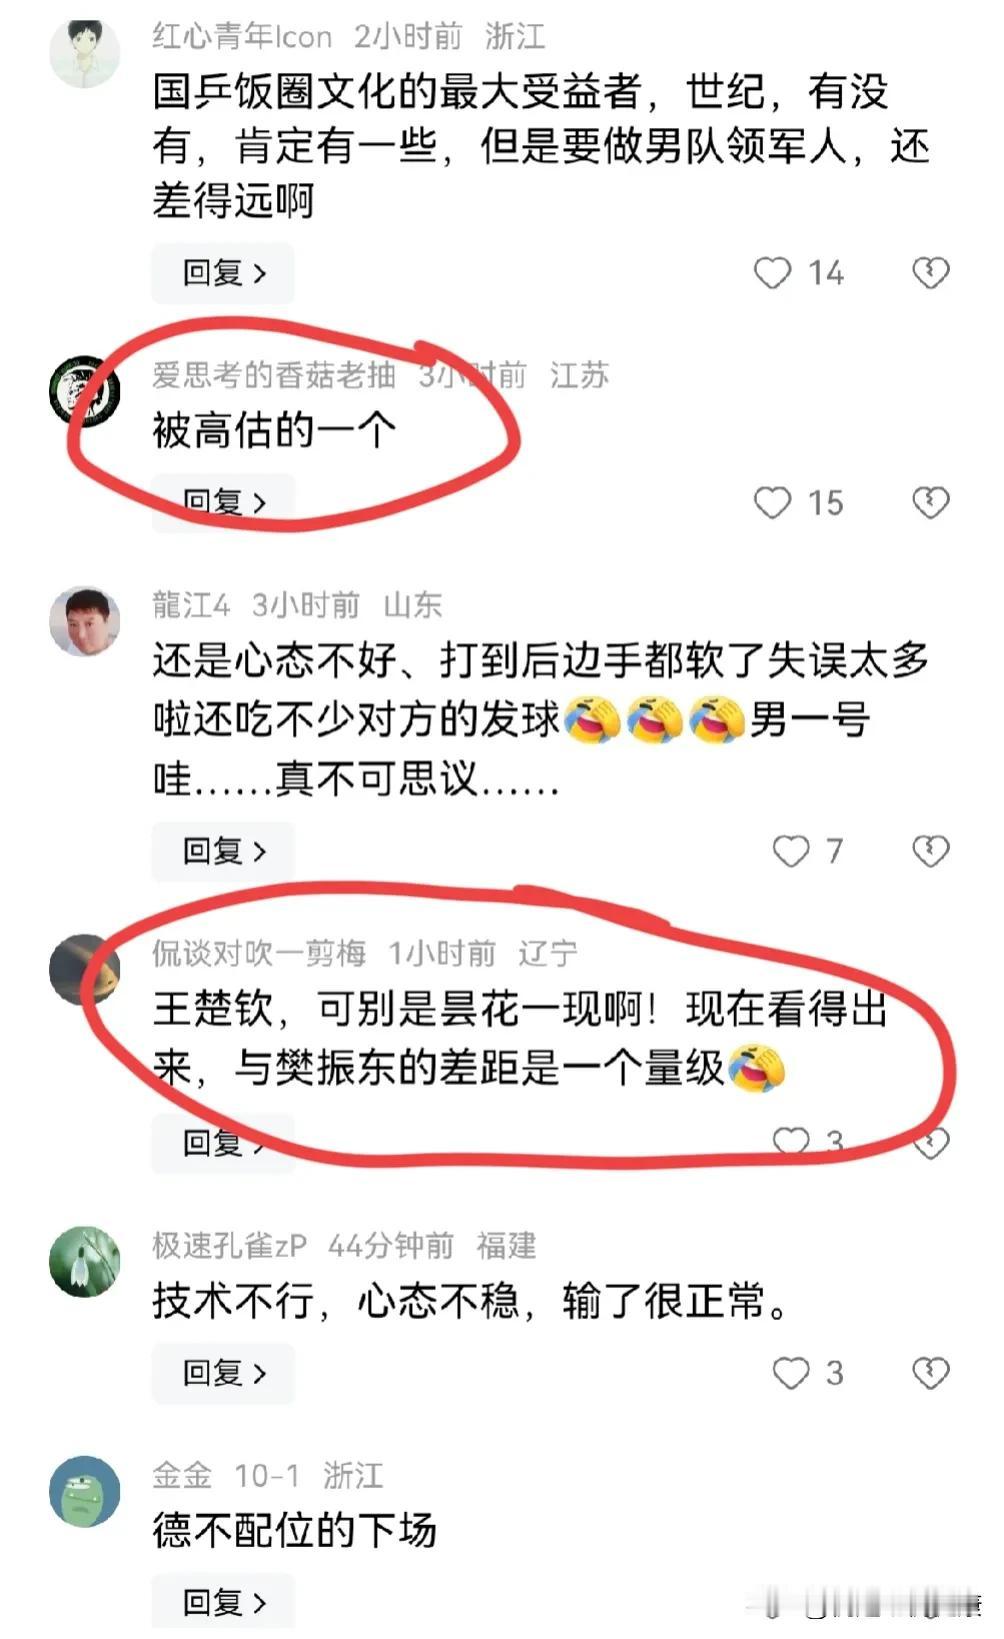This screenshot has width=1004, height=1639.
Task: Open 金金's green frog avatar
Action: (x=85, y=1491)
